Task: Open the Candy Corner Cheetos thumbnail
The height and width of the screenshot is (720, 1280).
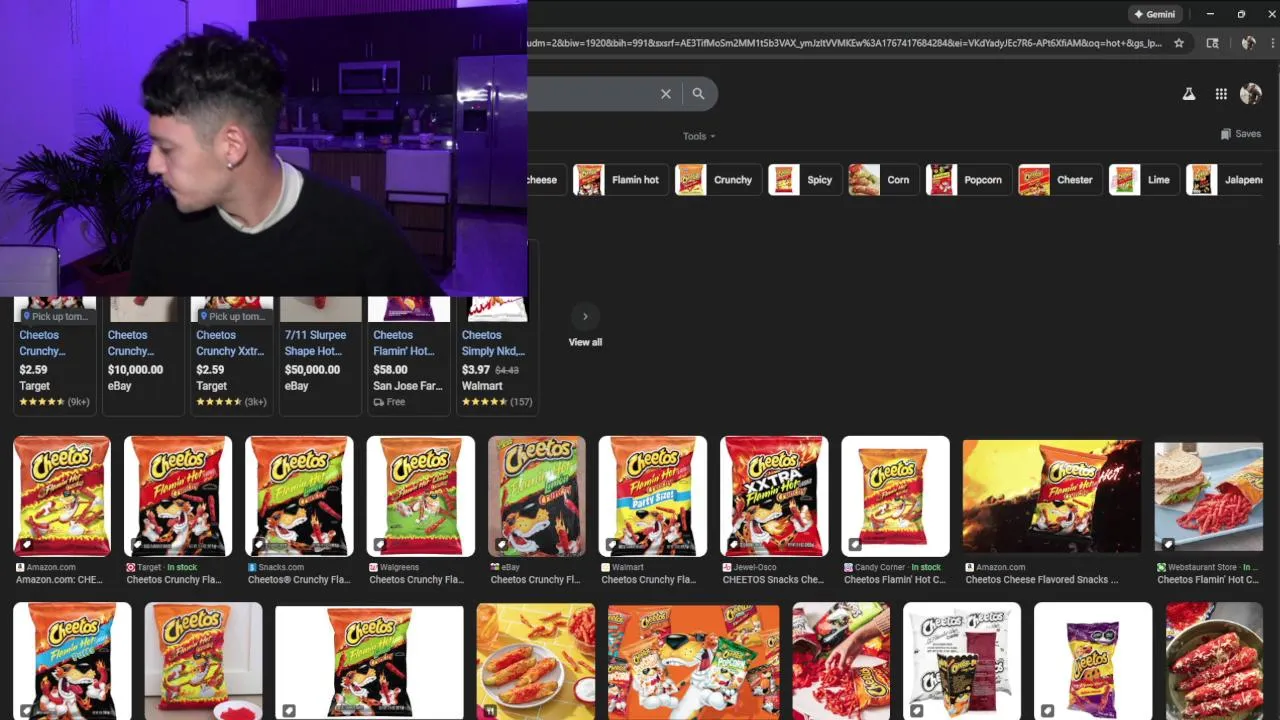Action: coord(895,496)
